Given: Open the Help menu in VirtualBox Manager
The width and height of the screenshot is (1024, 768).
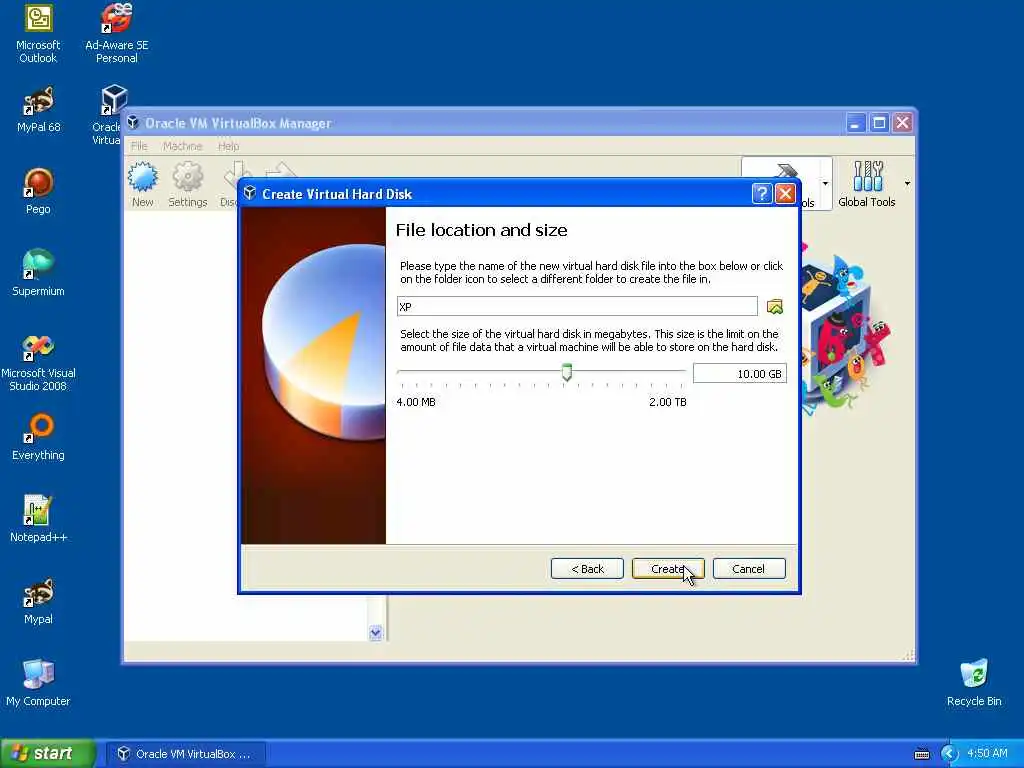Looking at the screenshot, I should [x=229, y=146].
